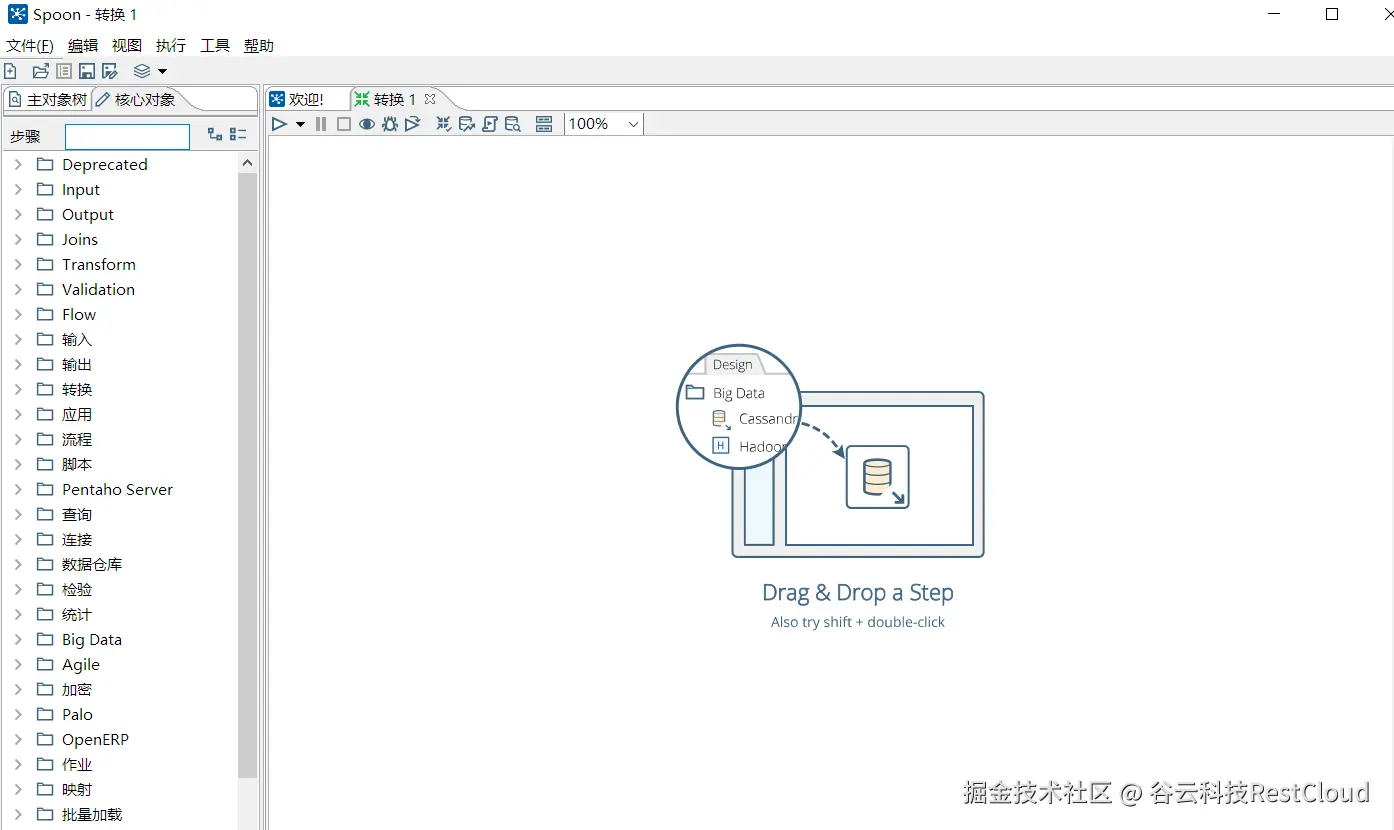Click the Spoon application icon in title bar

17,14
